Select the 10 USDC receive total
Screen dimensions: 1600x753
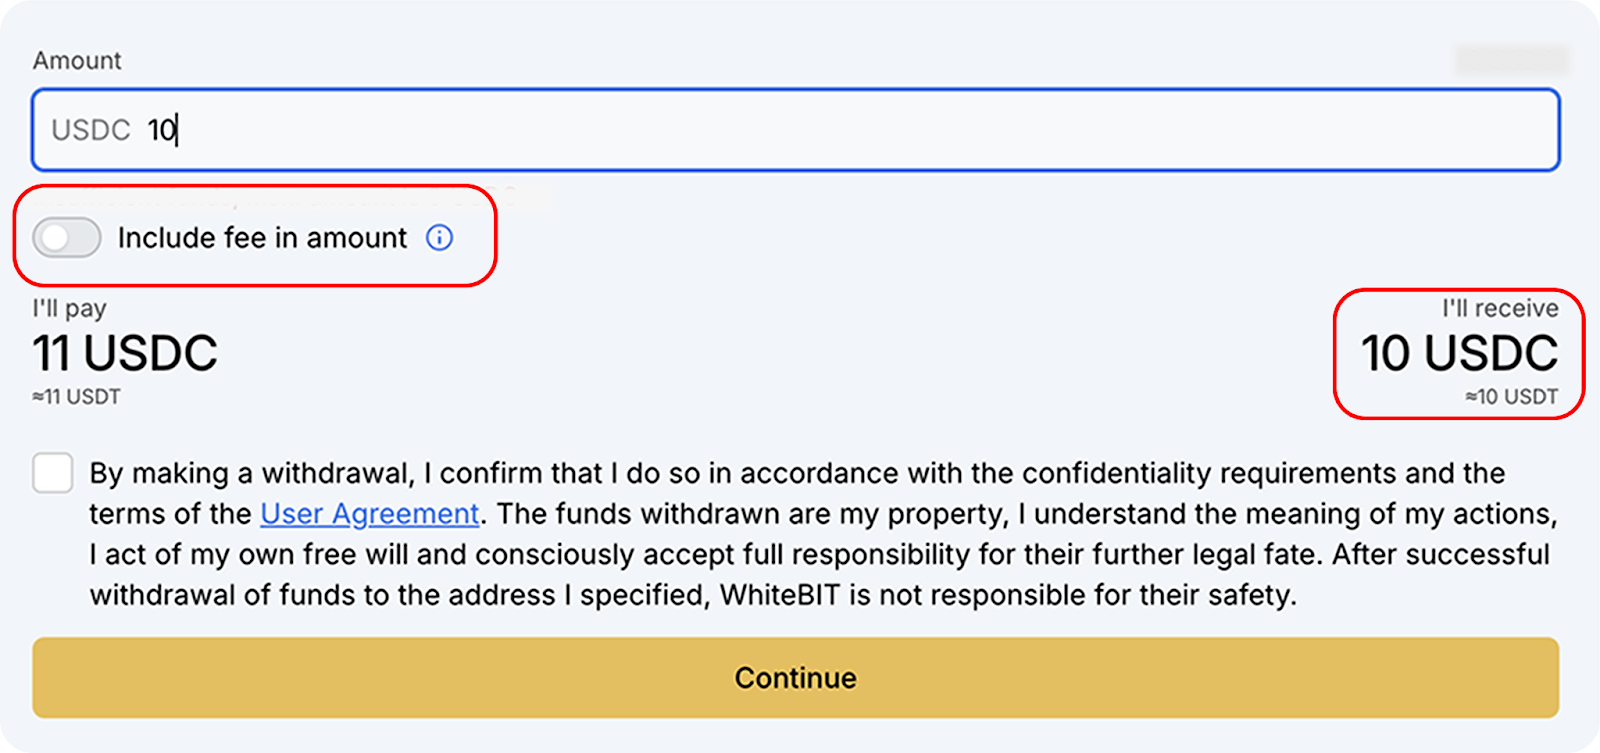[1459, 353]
